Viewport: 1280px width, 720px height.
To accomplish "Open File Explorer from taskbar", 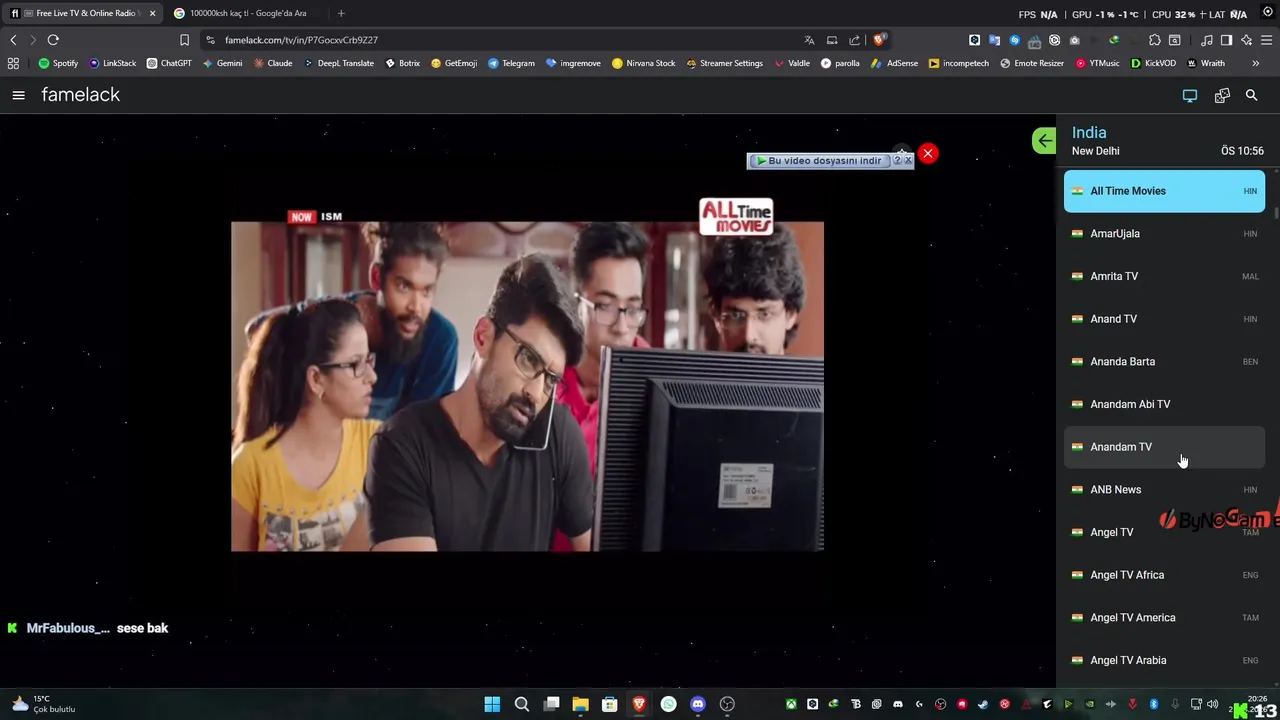I will pos(580,704).
